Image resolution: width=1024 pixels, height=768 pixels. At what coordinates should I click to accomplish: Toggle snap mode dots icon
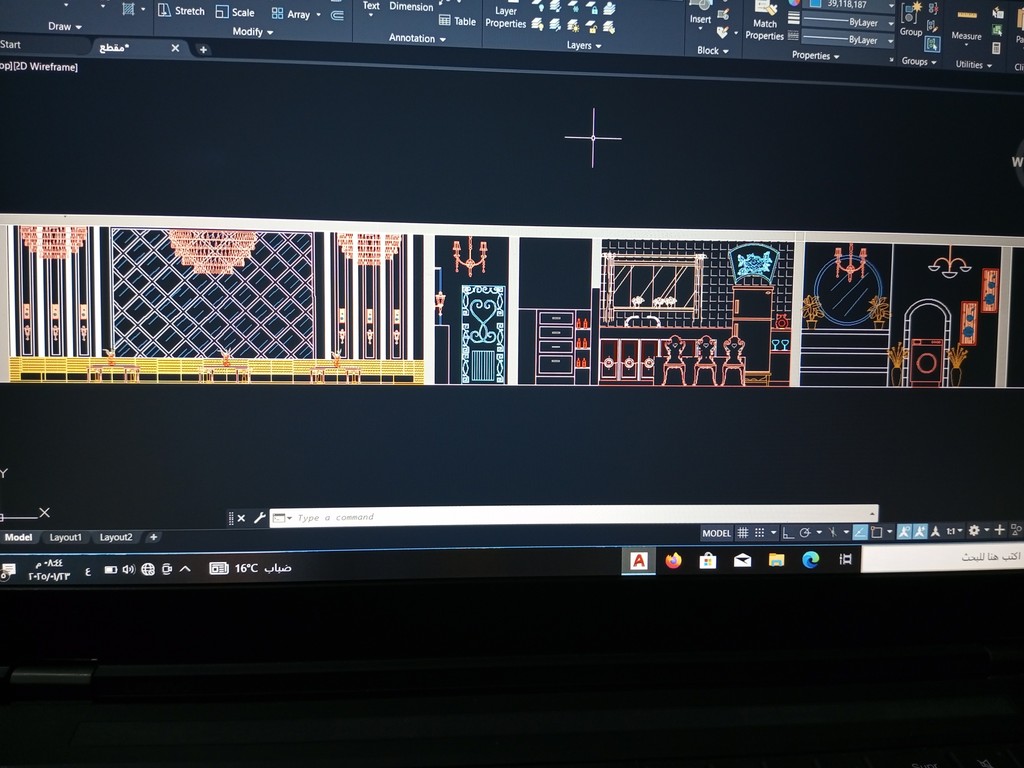[x=760, y=533]
